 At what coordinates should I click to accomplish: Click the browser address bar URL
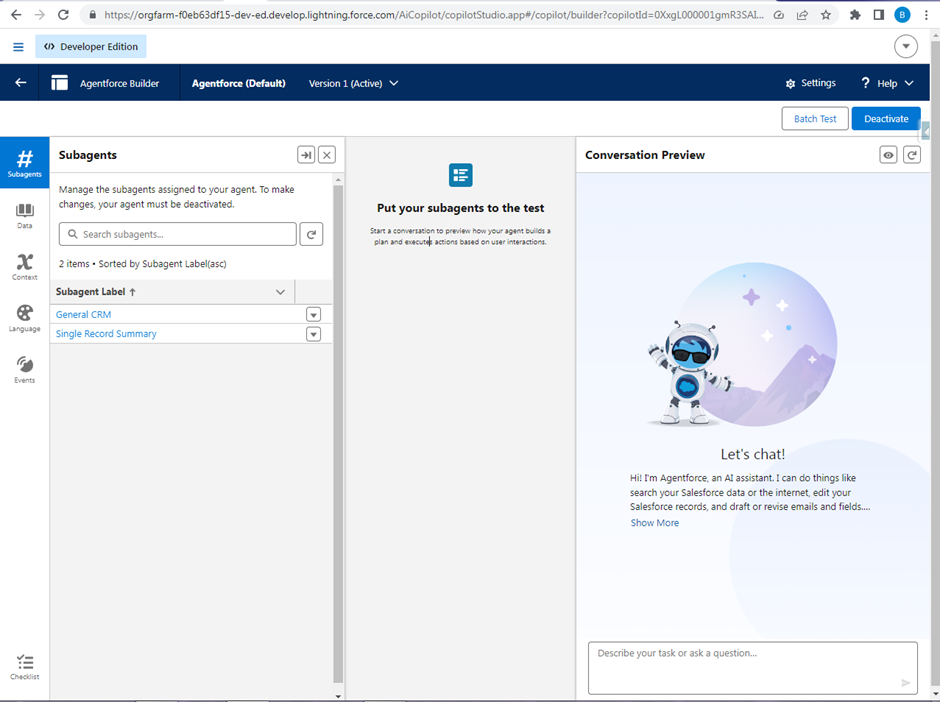(x=434, y=15)
